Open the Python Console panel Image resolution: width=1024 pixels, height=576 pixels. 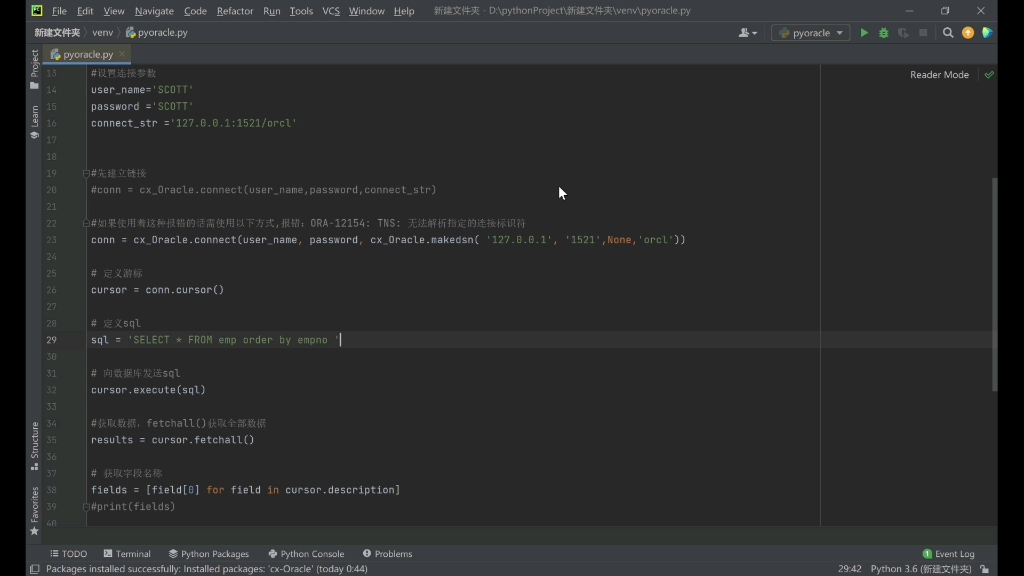click(x=306, y=553)
